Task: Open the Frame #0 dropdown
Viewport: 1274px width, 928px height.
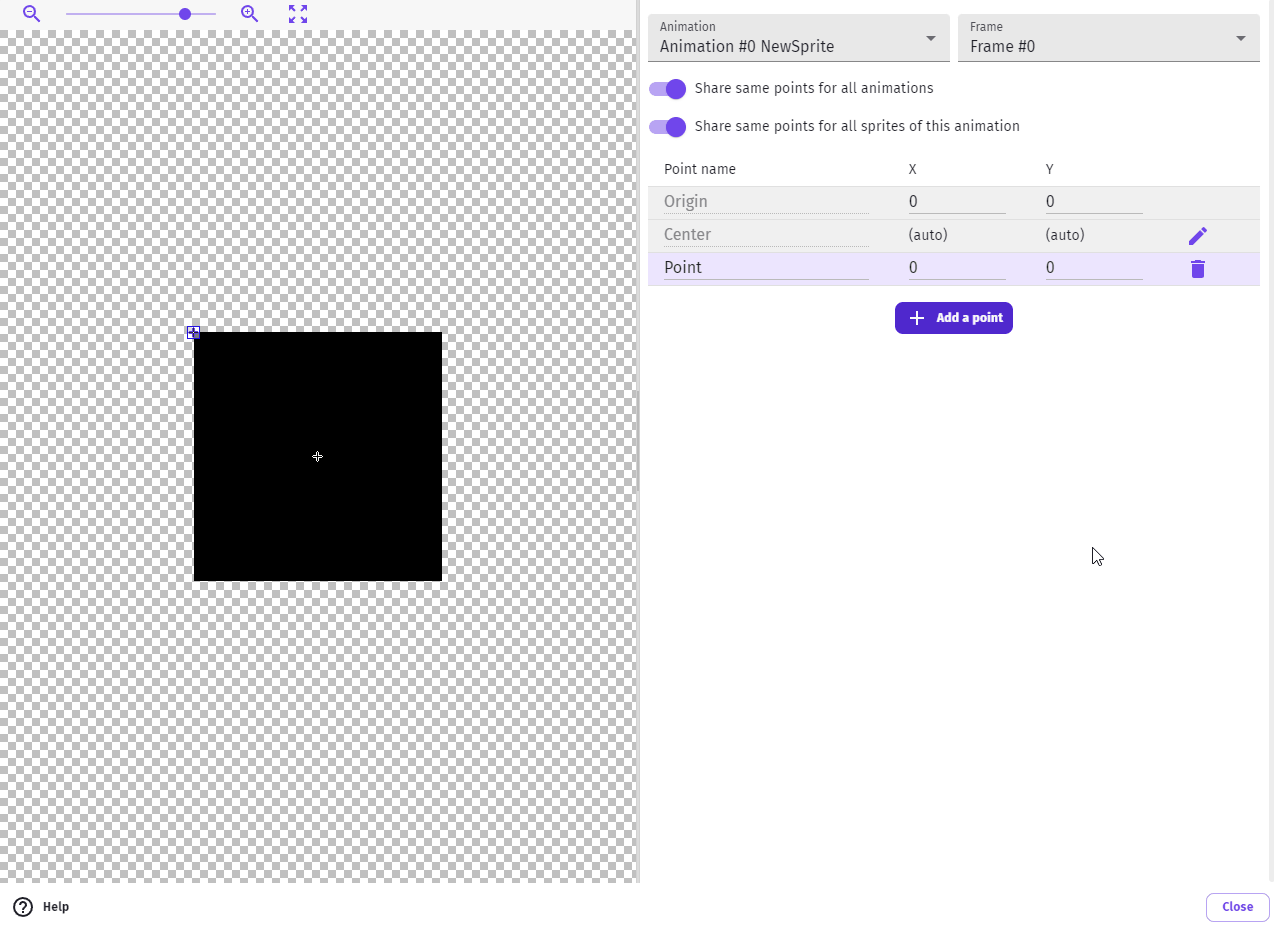Action: click(1109, 38)
